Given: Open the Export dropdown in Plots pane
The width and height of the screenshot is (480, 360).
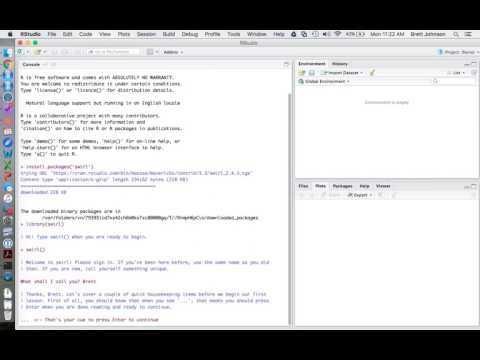Looking at the screenshot, I should (360, 195).
